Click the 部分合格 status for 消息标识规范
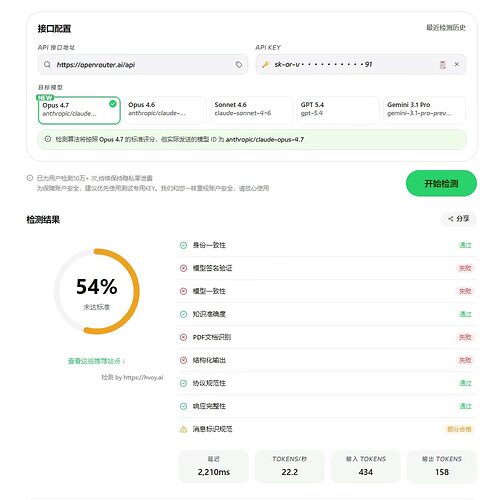This screenshot has height=500, width=485. [x=459, y=429]
